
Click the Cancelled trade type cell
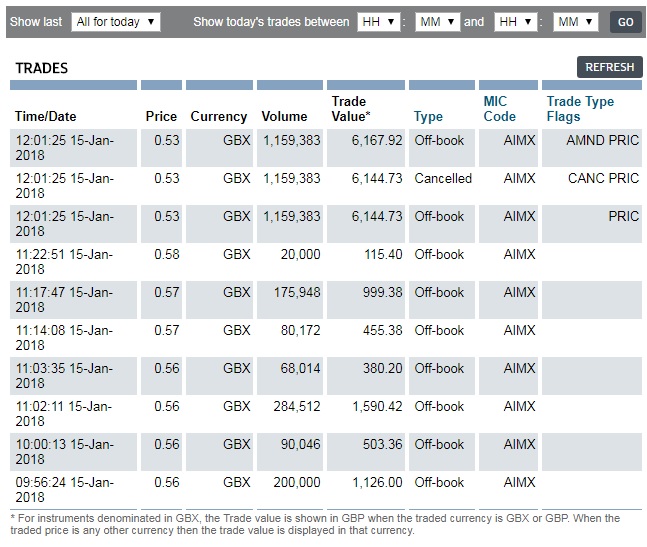pos(442,179)
